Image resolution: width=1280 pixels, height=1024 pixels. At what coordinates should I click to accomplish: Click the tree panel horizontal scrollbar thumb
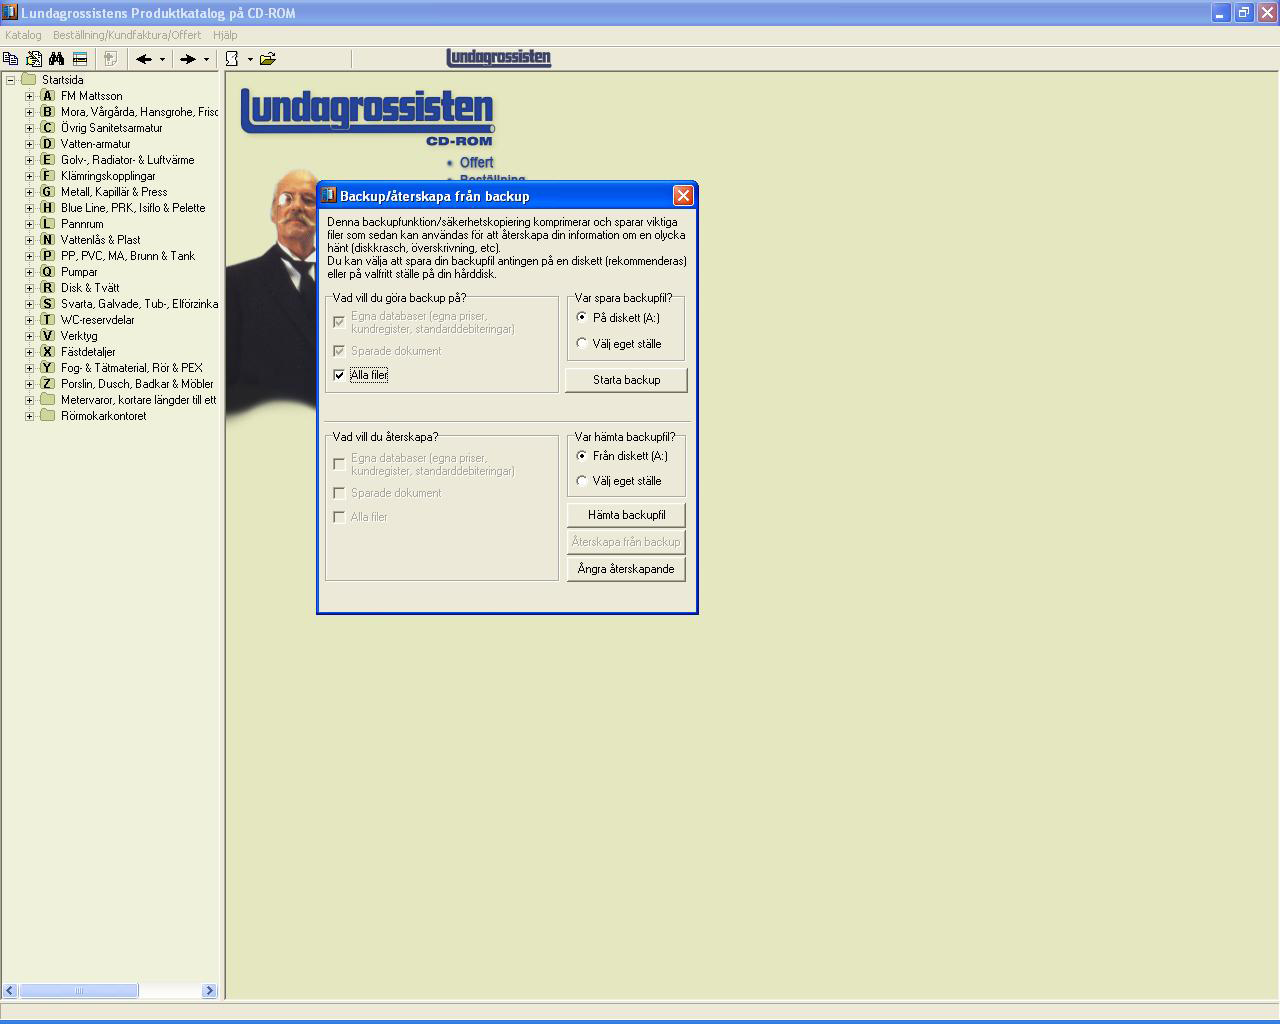click(x=79, y=991)
